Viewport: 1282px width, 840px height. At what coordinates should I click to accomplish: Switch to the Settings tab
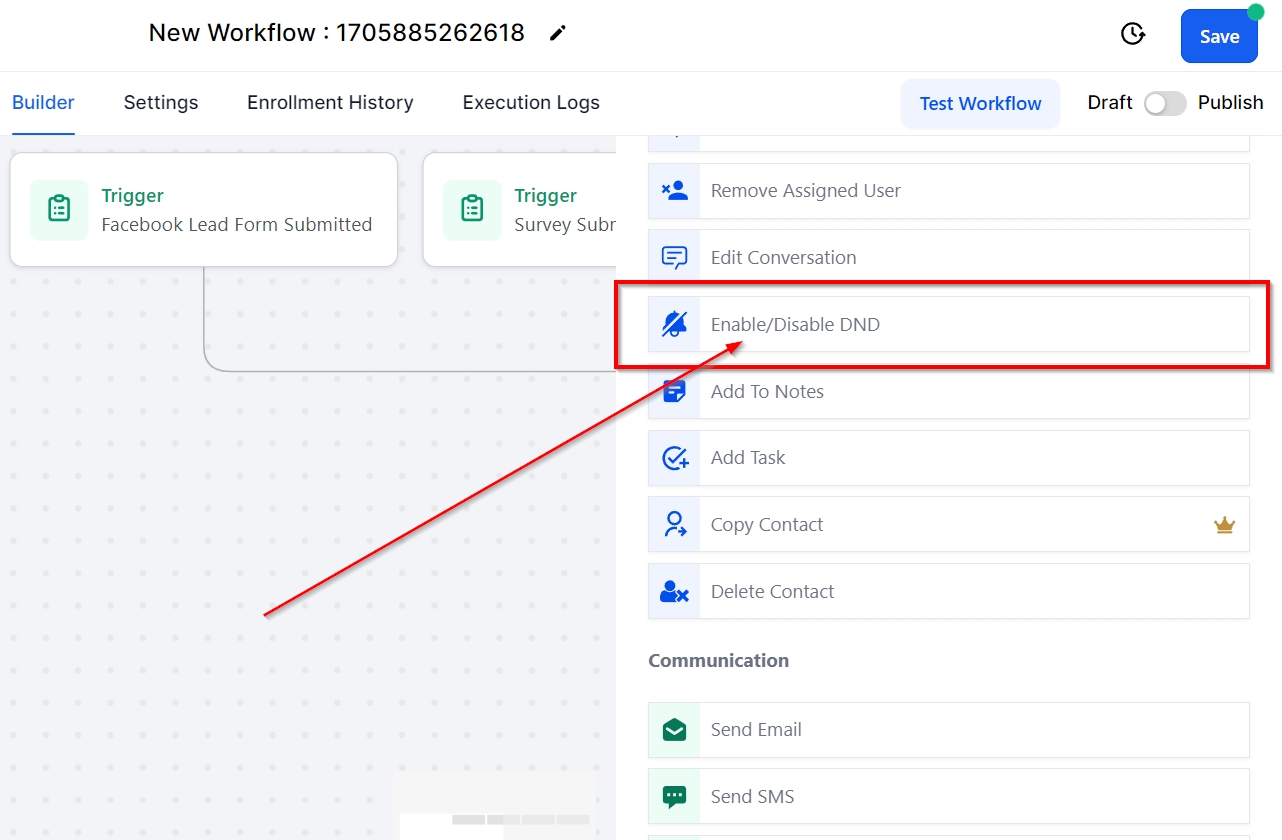(161, 103)
